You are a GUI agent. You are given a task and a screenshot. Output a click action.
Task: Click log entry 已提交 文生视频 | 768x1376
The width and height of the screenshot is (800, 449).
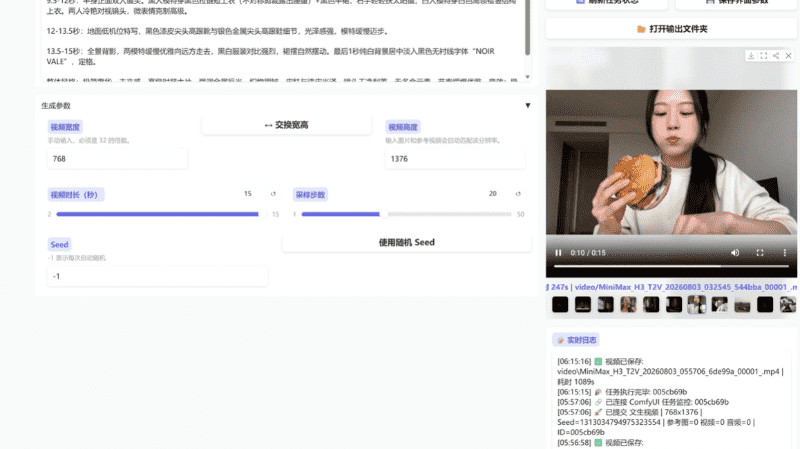[656, 422]
